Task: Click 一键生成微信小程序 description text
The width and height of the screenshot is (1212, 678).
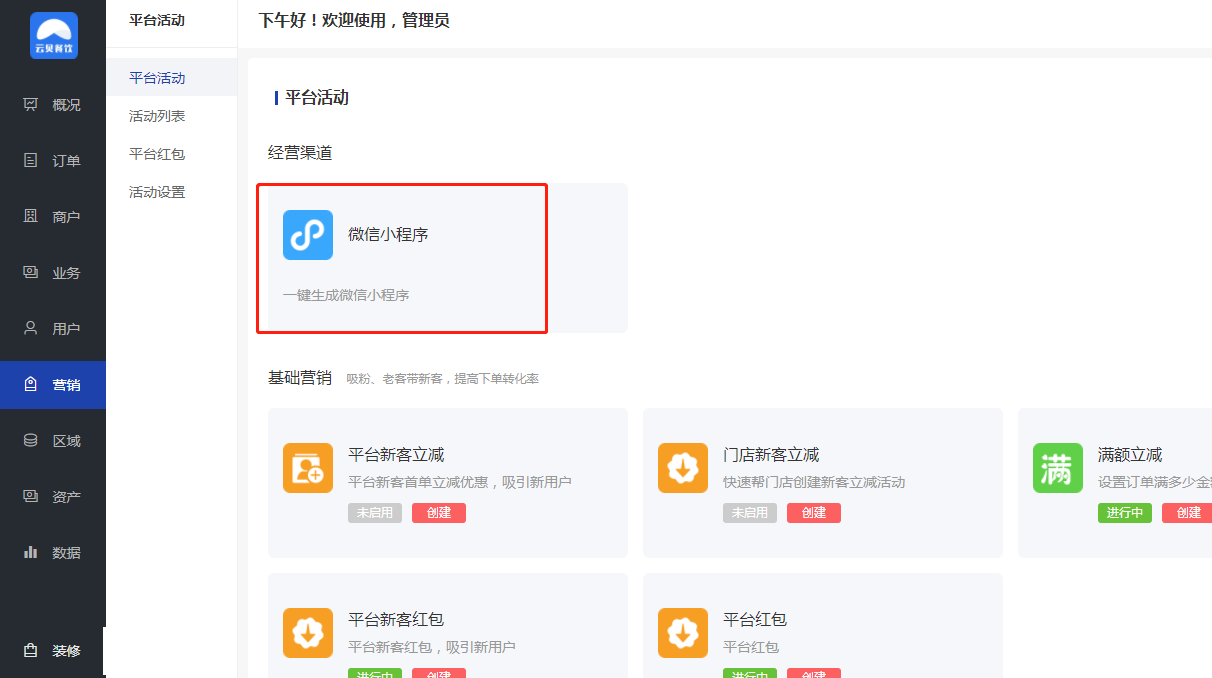Action: (x=346, y=296)
